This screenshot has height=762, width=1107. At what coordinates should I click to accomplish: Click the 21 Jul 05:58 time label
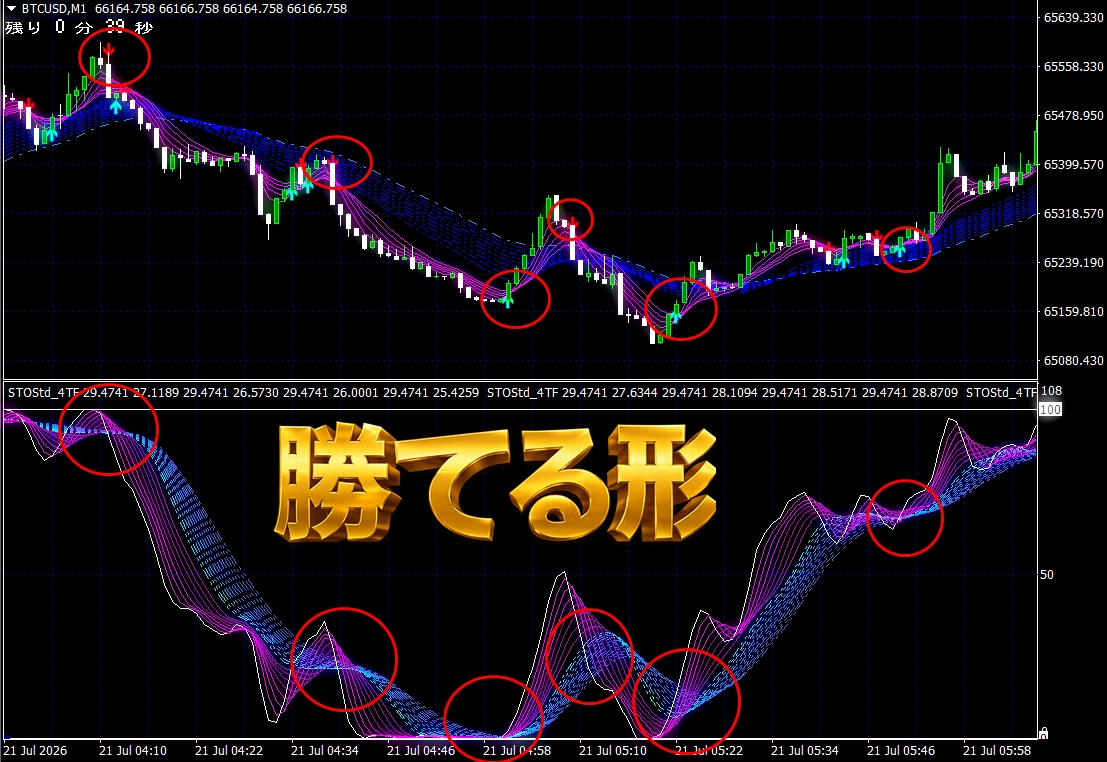point(997,751)
